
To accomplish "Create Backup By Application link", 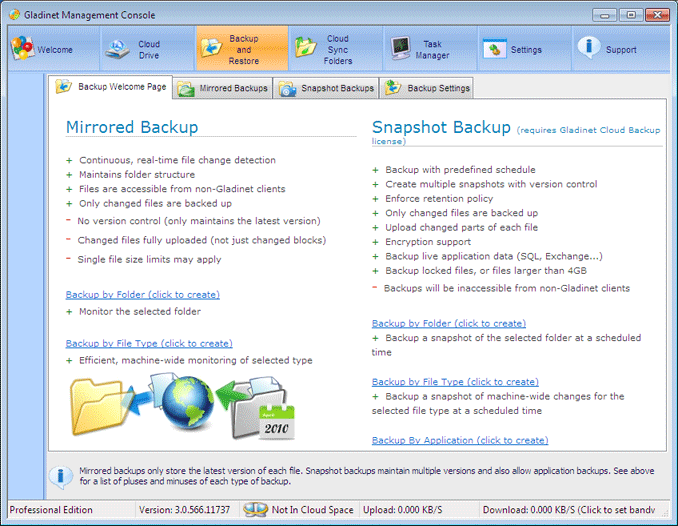I will click(x=460, y=440).
